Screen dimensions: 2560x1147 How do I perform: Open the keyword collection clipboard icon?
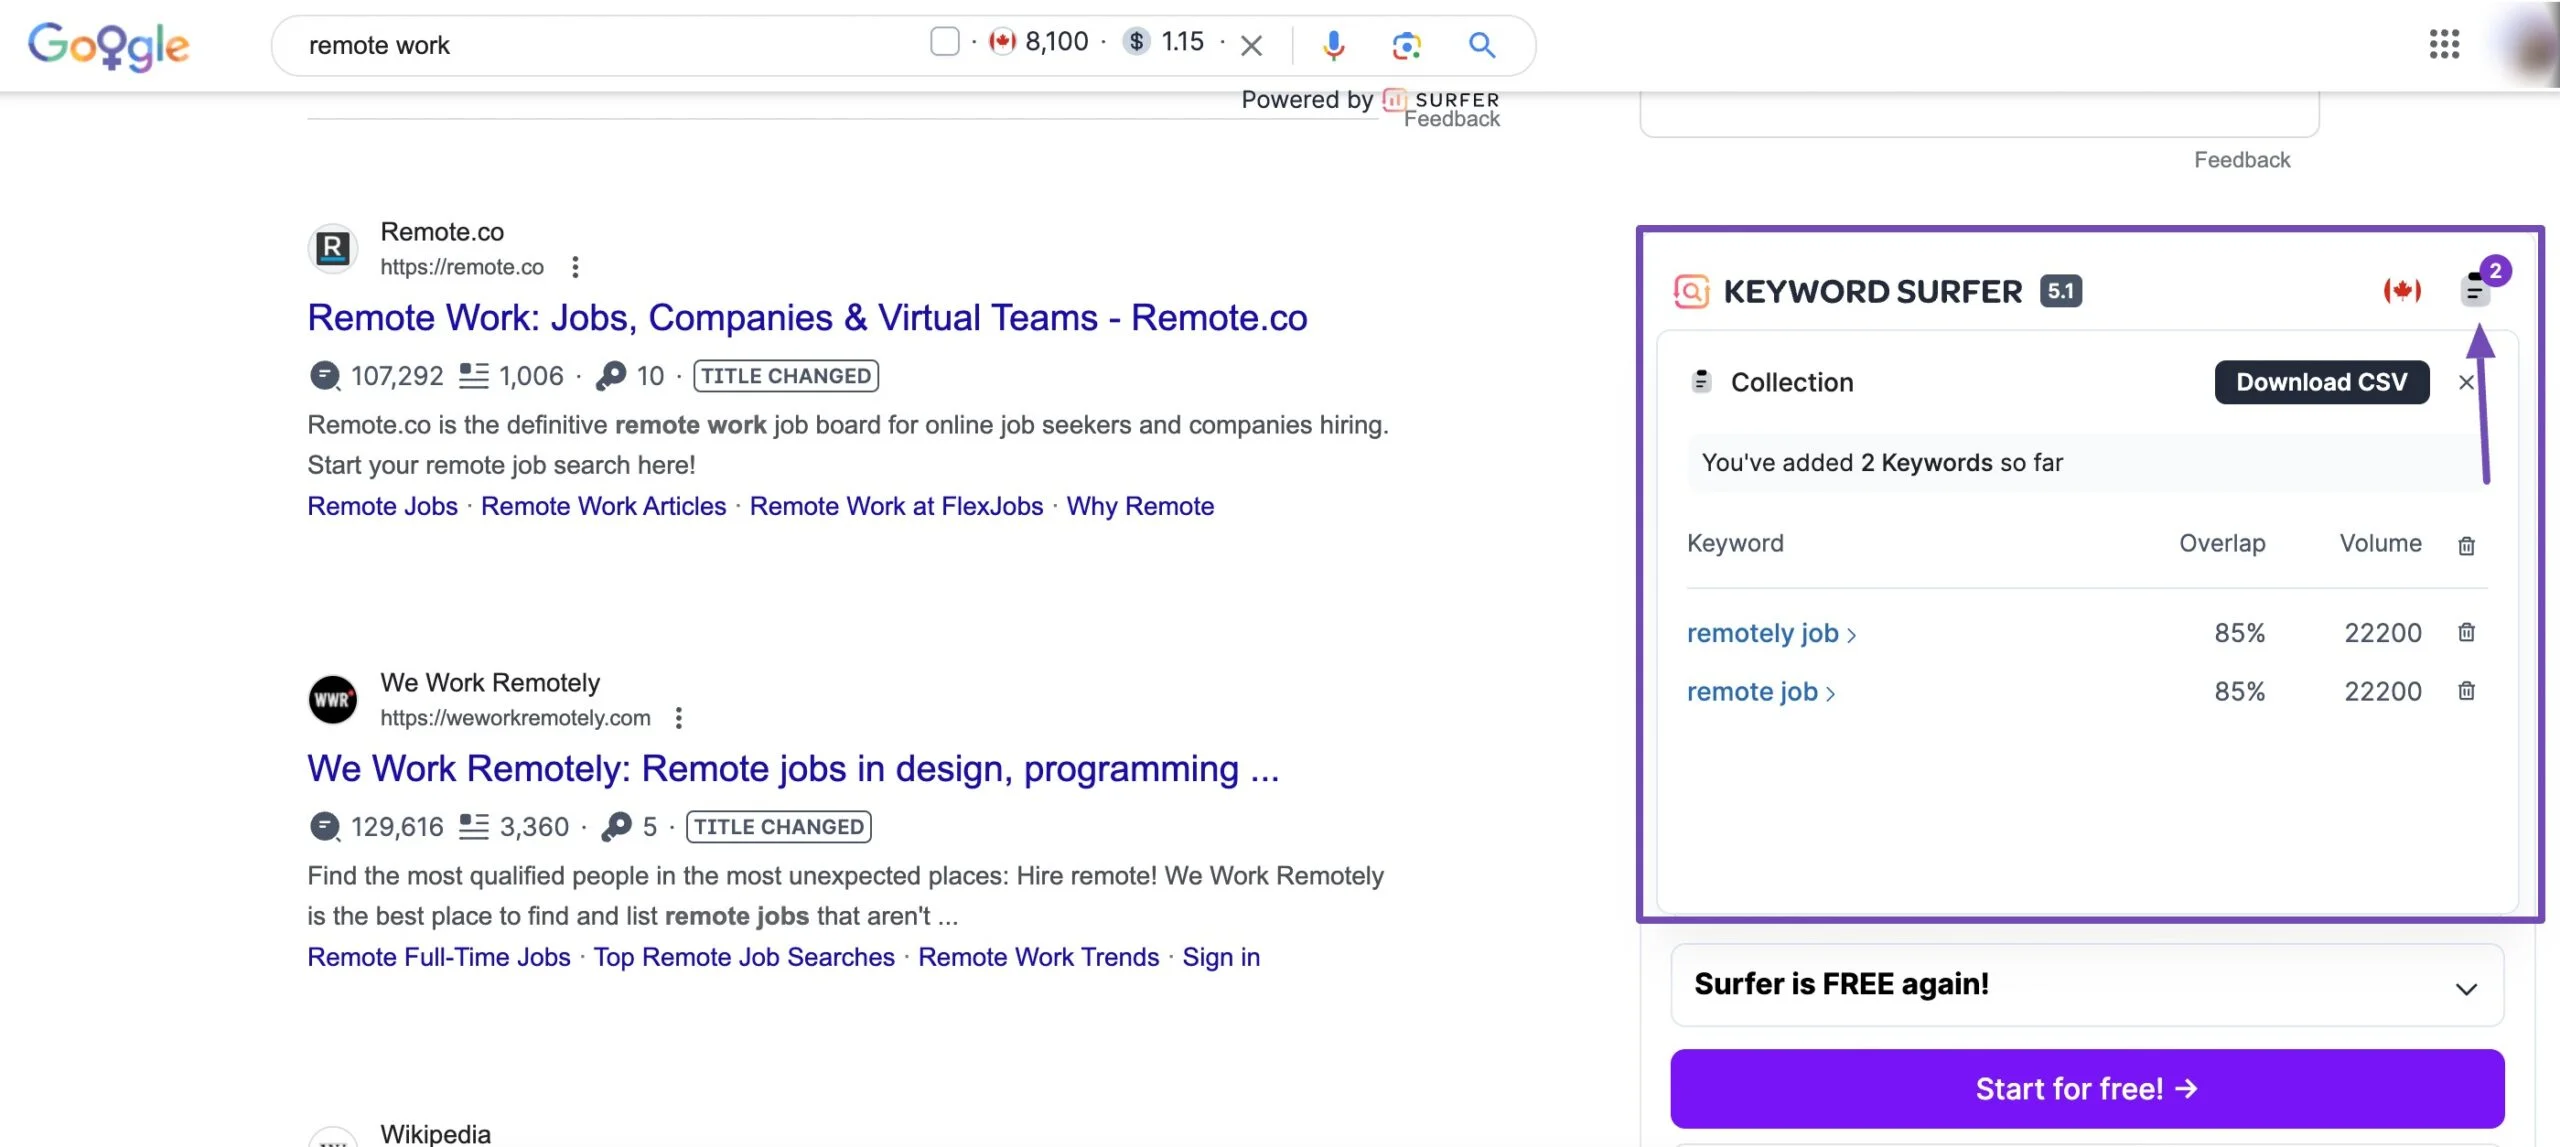click(x=2475, y=290)
